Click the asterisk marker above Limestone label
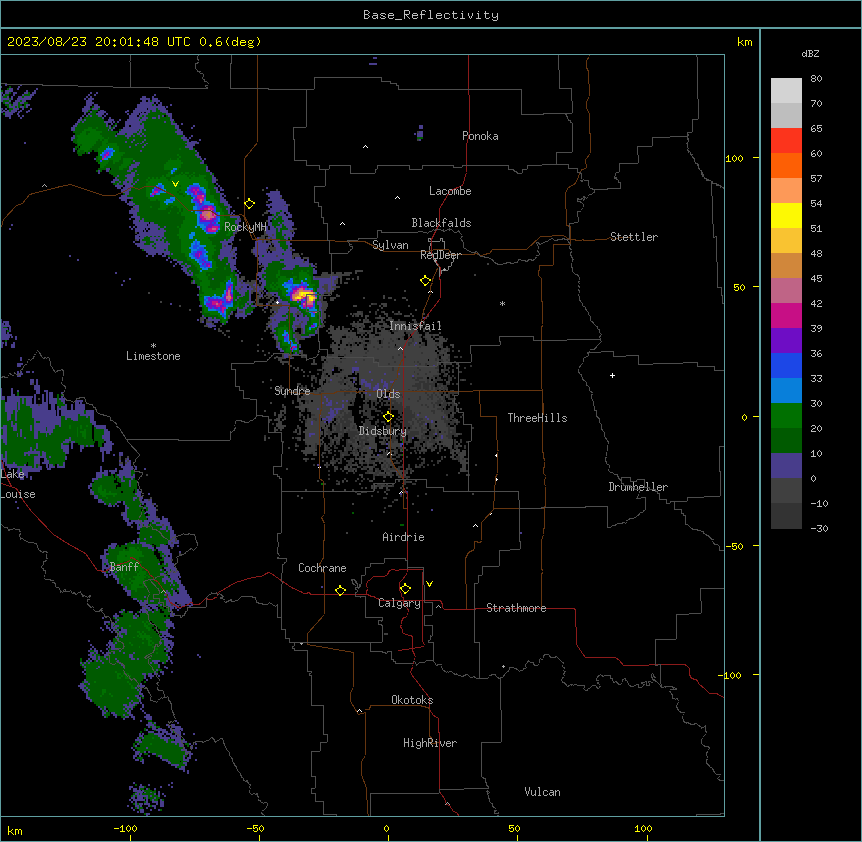Viewport: 862px width, 842px height. [x=153, y=346]
